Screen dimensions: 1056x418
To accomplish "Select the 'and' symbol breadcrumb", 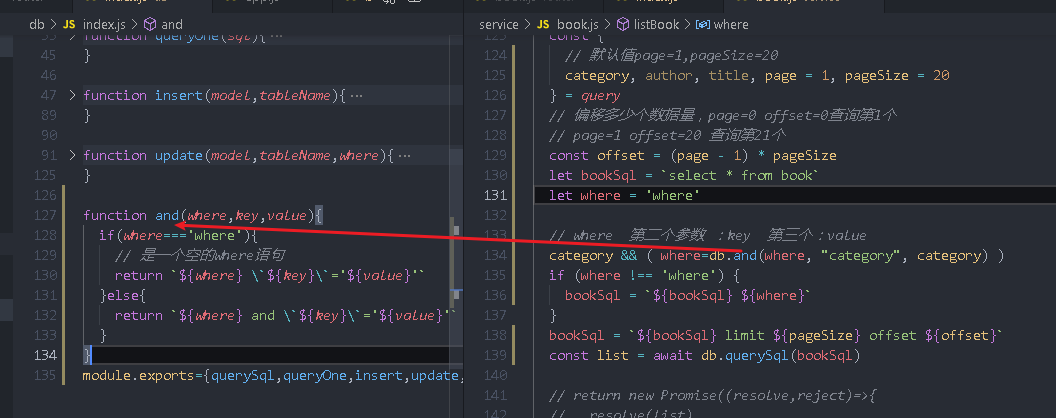I will click(172, 24).
